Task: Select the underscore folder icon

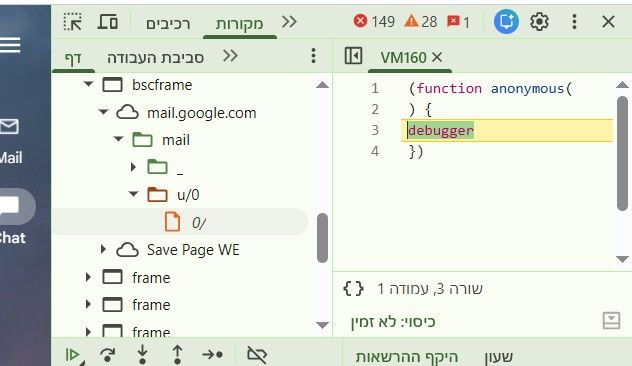Action: click(157, 167)
